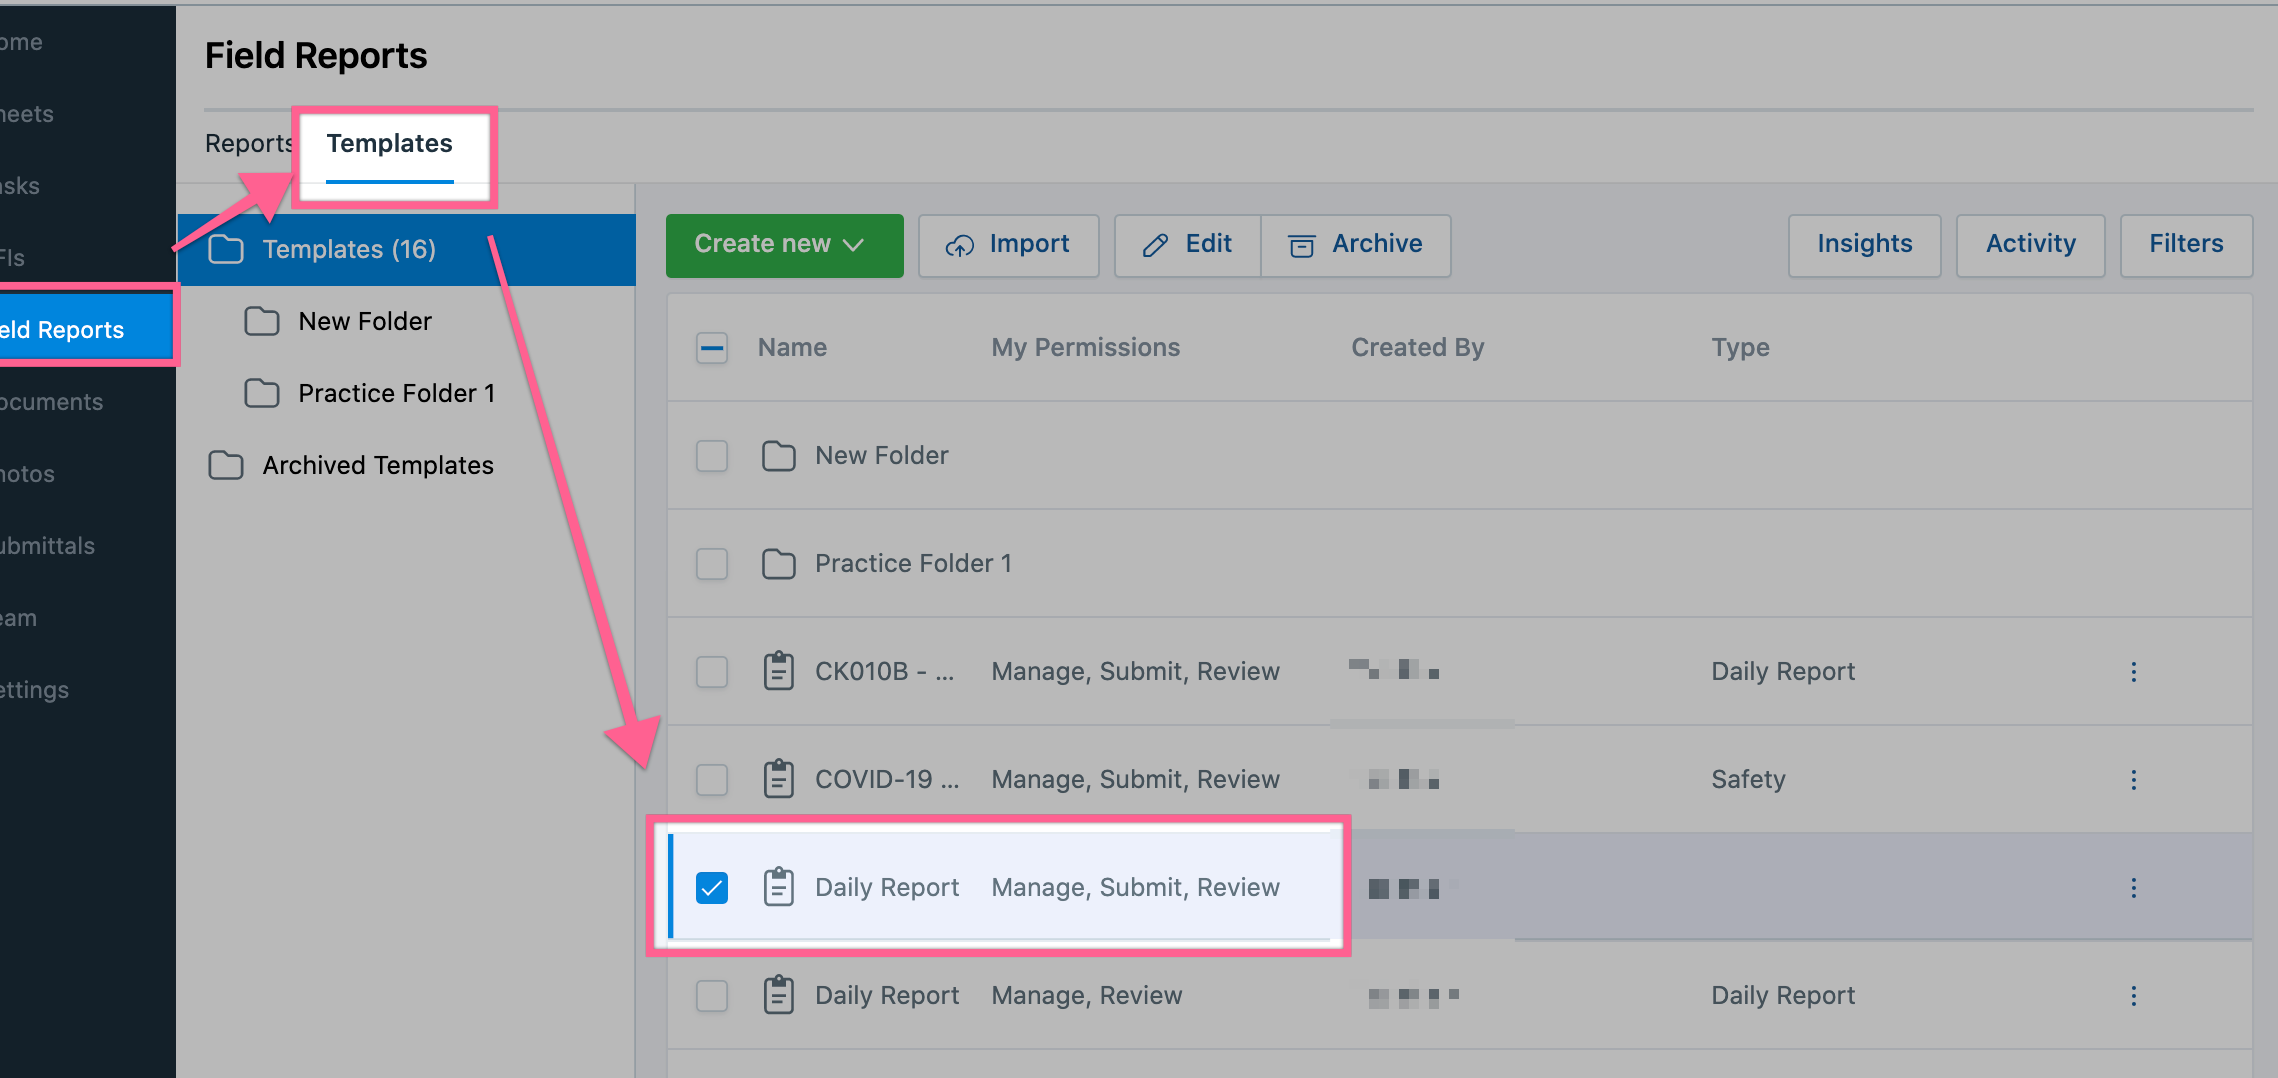Click the My Permissions column header
This screenshot has height=1078, width=2278.
point(1085,347)
